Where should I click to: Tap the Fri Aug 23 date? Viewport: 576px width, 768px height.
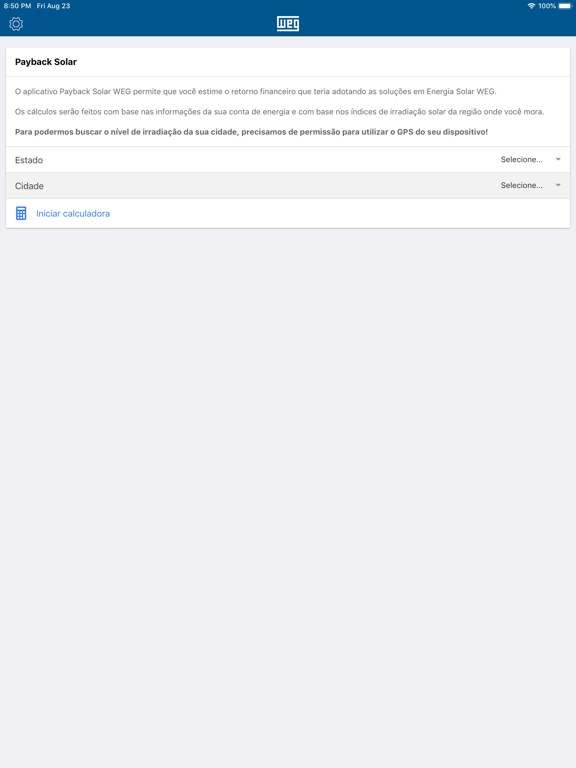tap(53, 6)
